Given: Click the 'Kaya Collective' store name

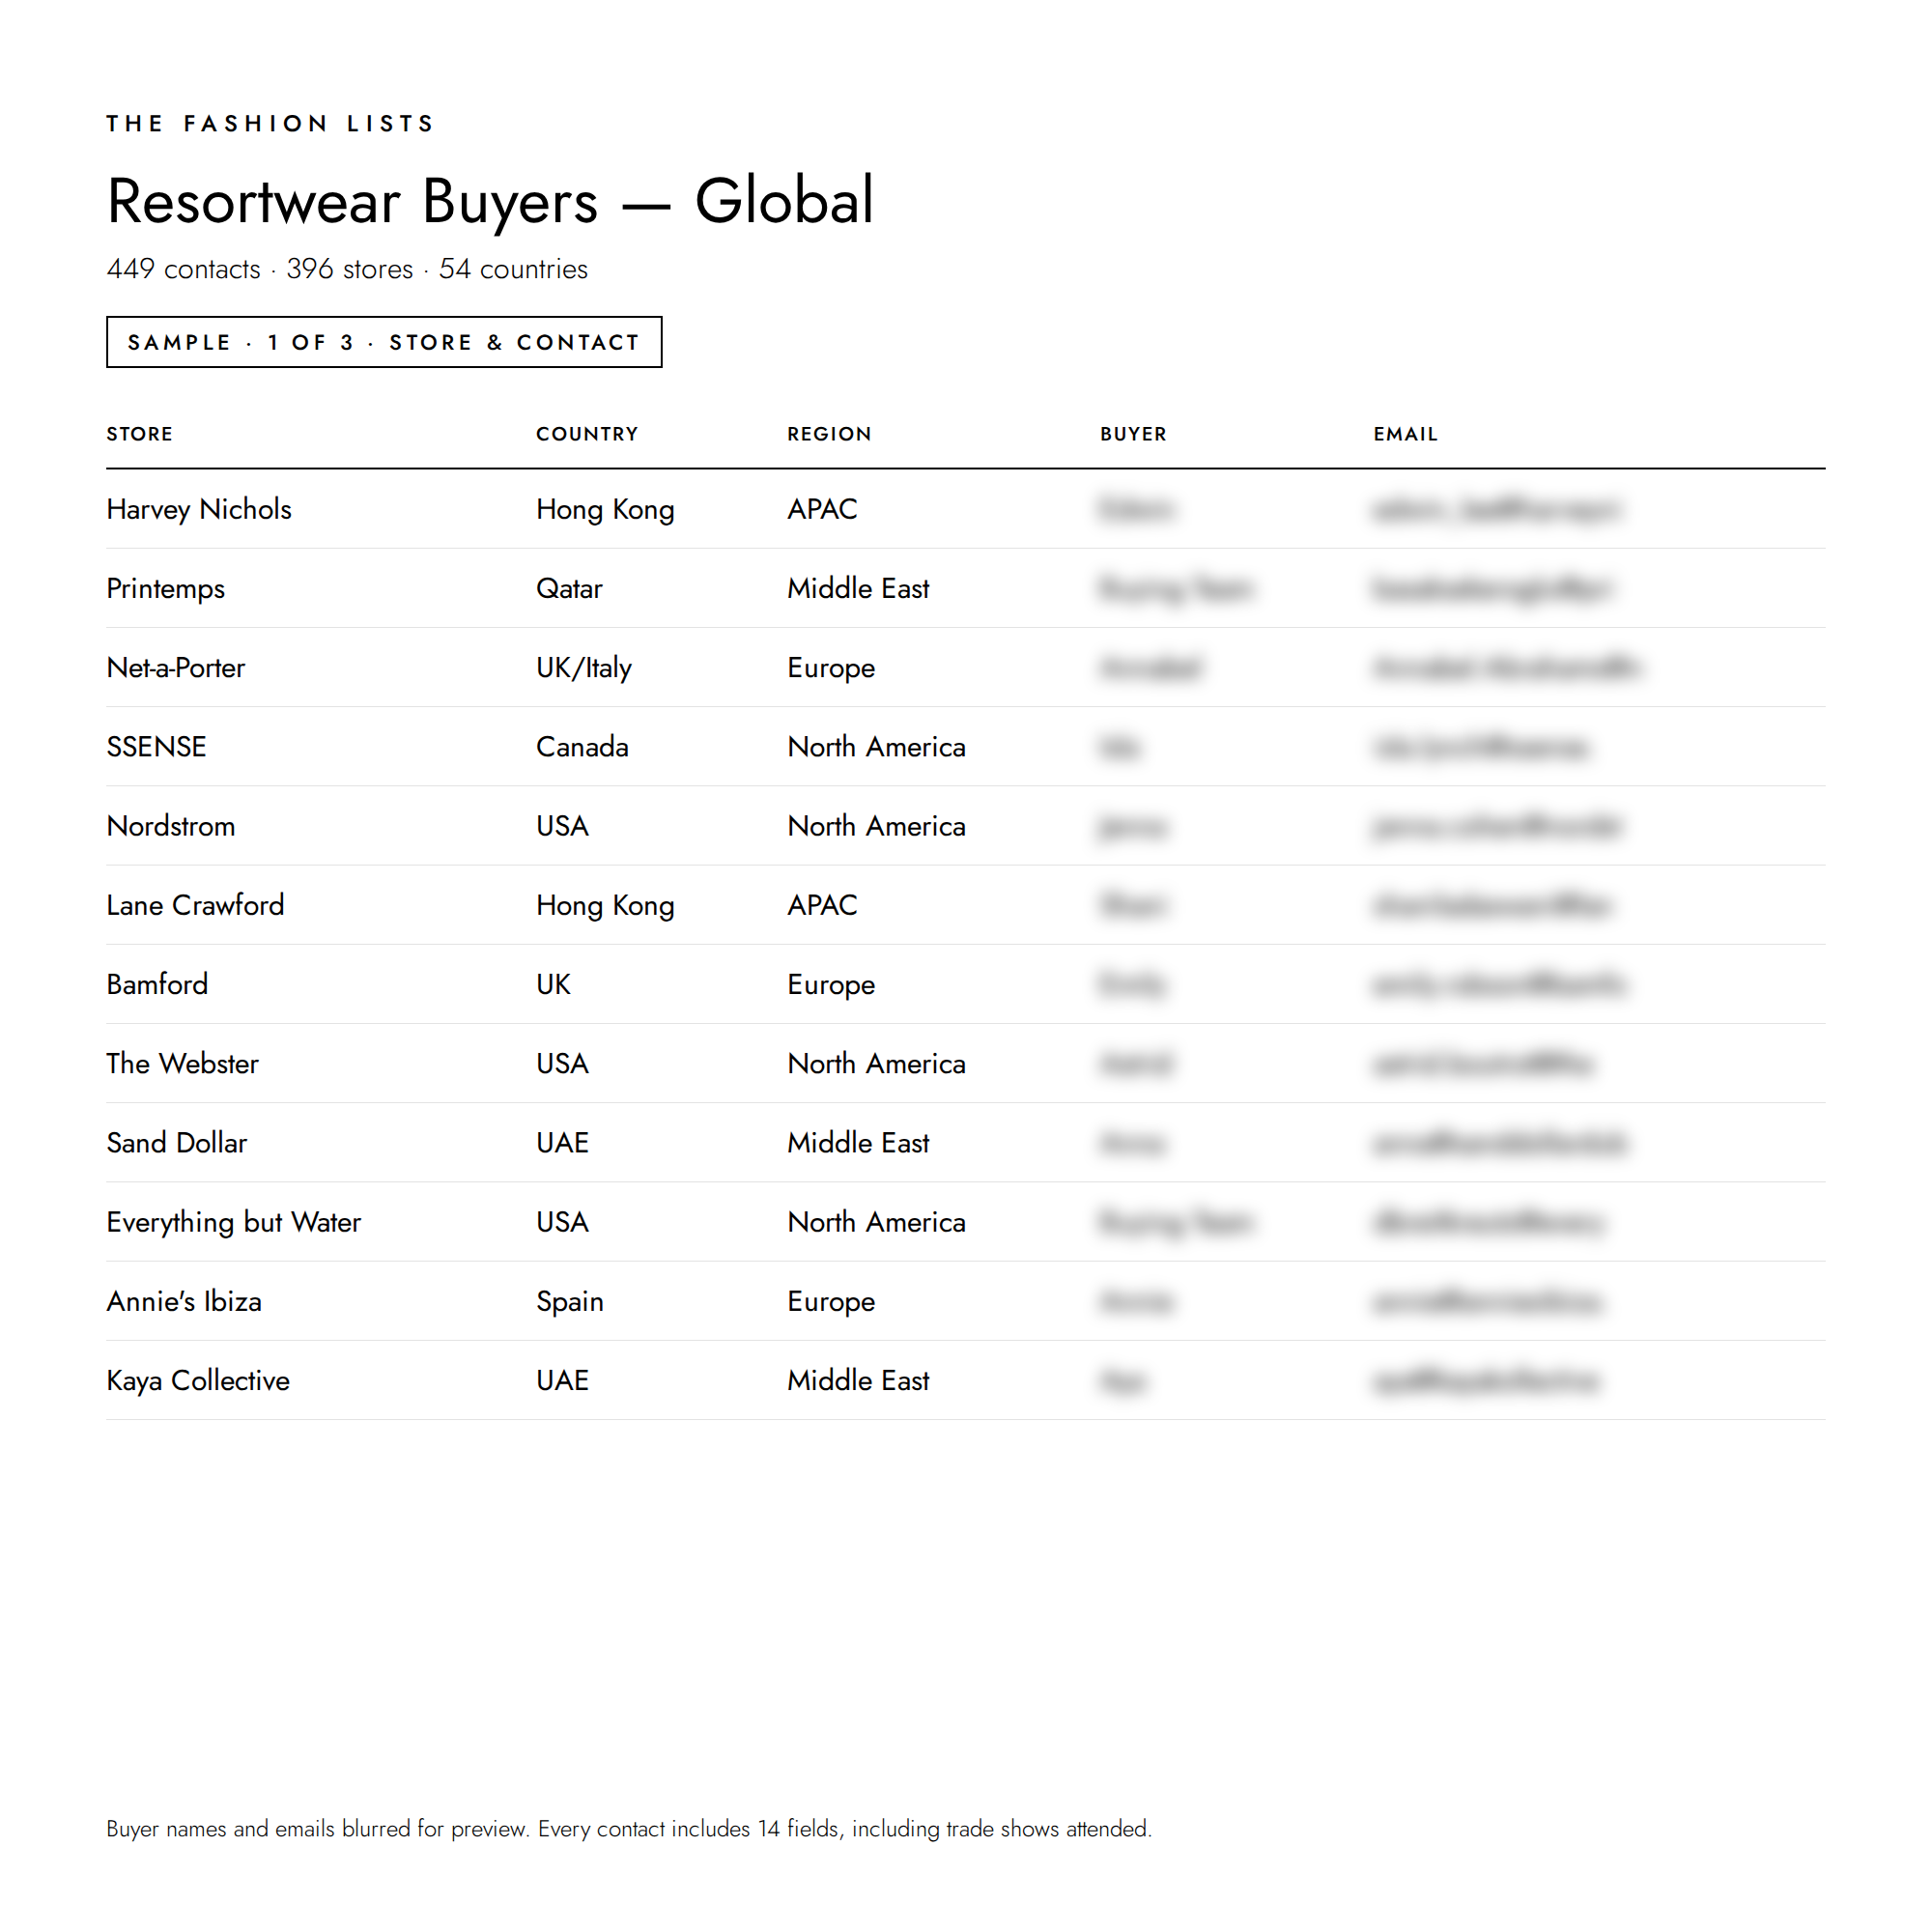Looking at the screenshot, I should coord(199,1380).
